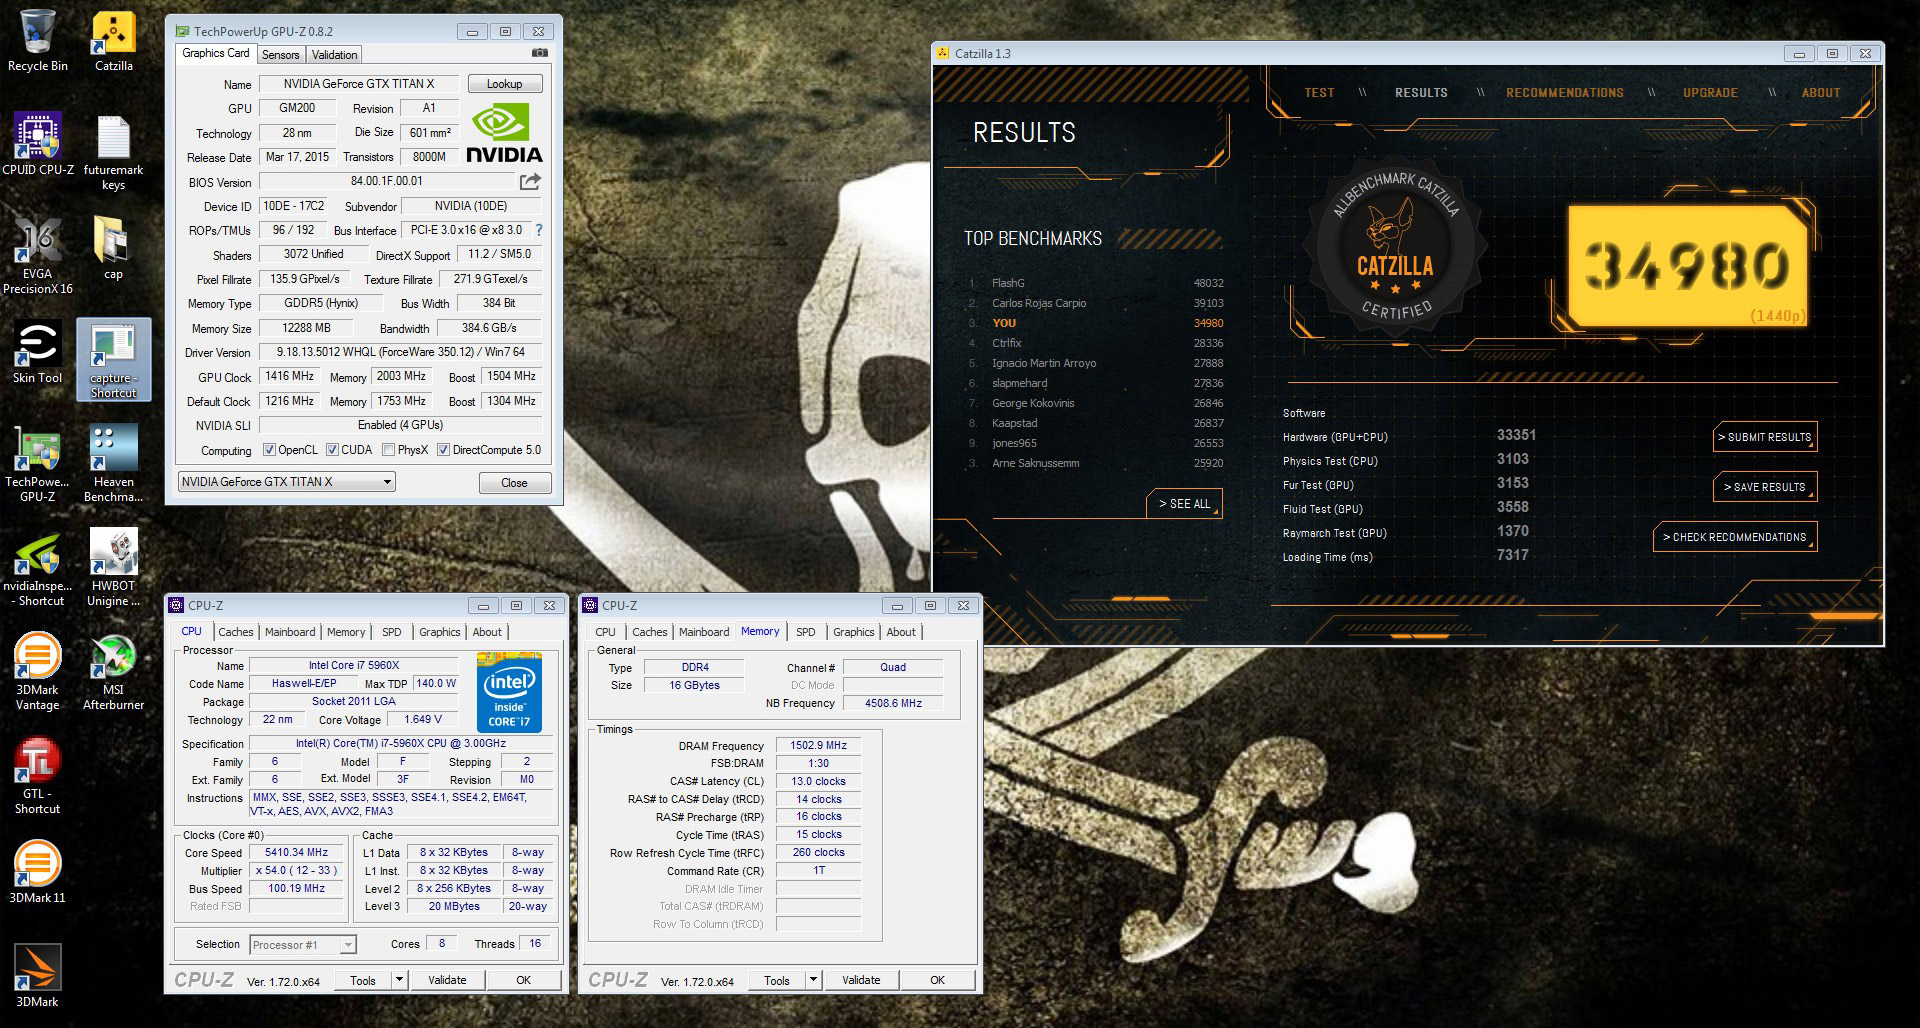Click the Core Speed value 5410.34 MHz
The height and width of the screenshot is (1028, 1920).
[x=296, y=853]
